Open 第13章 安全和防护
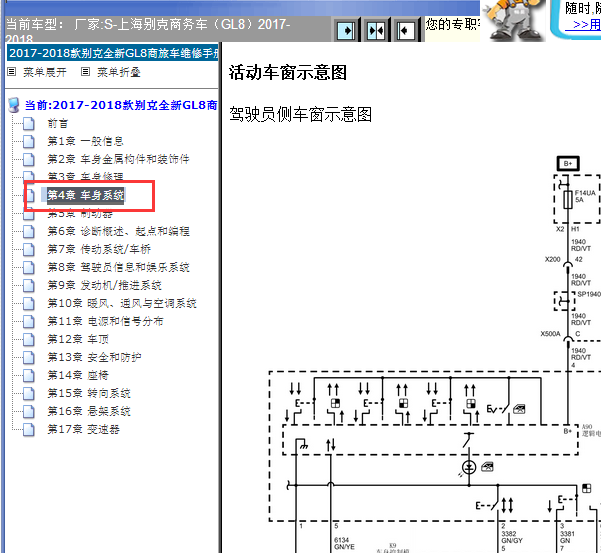This screenshot has height=553, width=601. pyautogui.click(x=94, y=357)
